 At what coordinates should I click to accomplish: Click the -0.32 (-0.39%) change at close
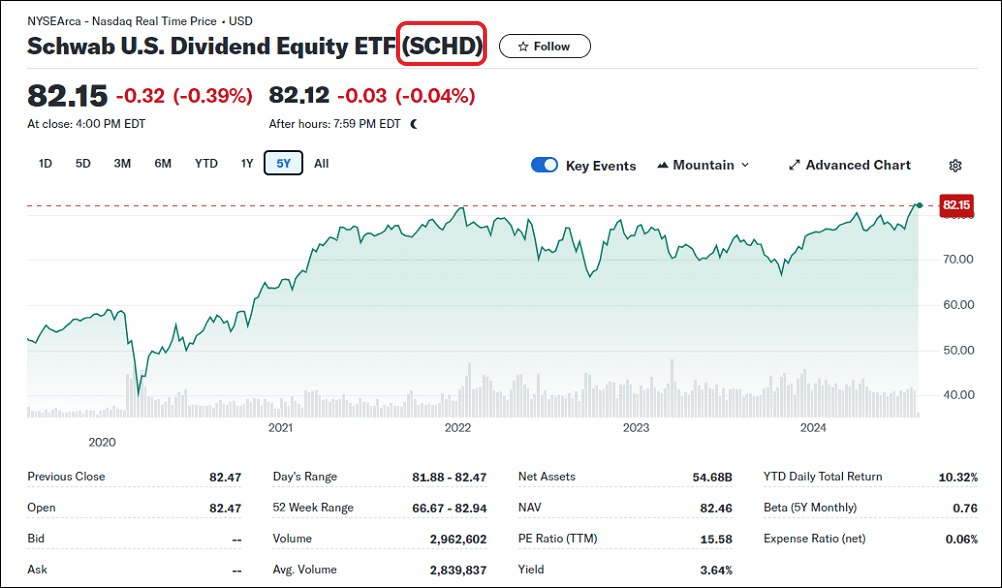[x=184, y=96]
